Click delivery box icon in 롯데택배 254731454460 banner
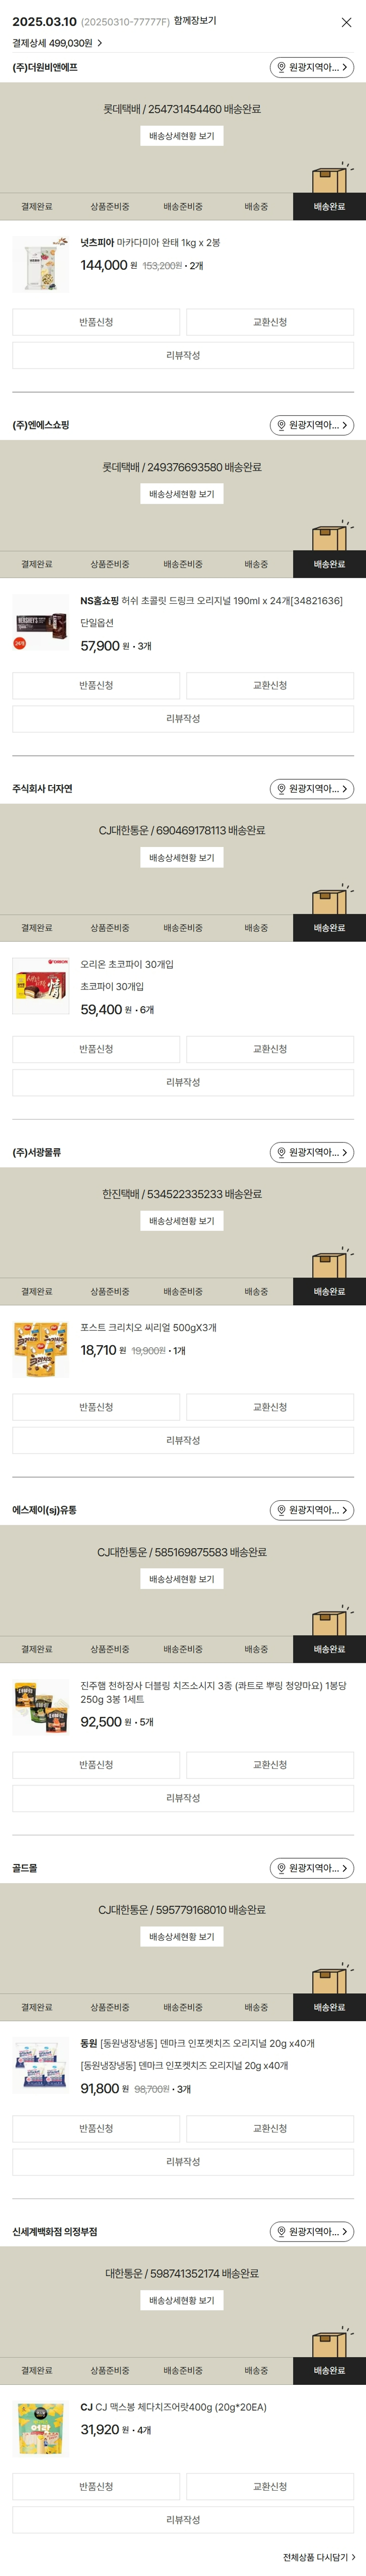The image size is (366, 2576). (x=331, y=178)
